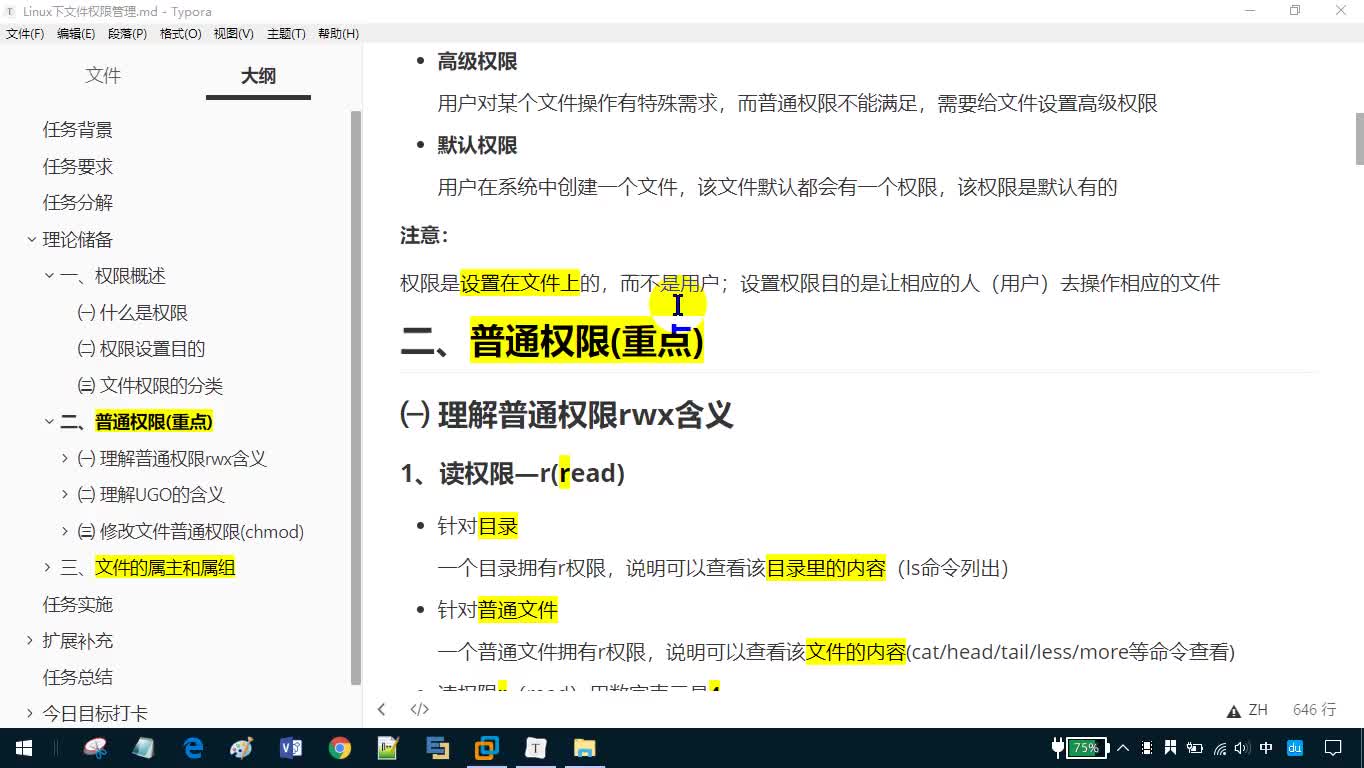Open the 段落(P) menu

(127, 34)
